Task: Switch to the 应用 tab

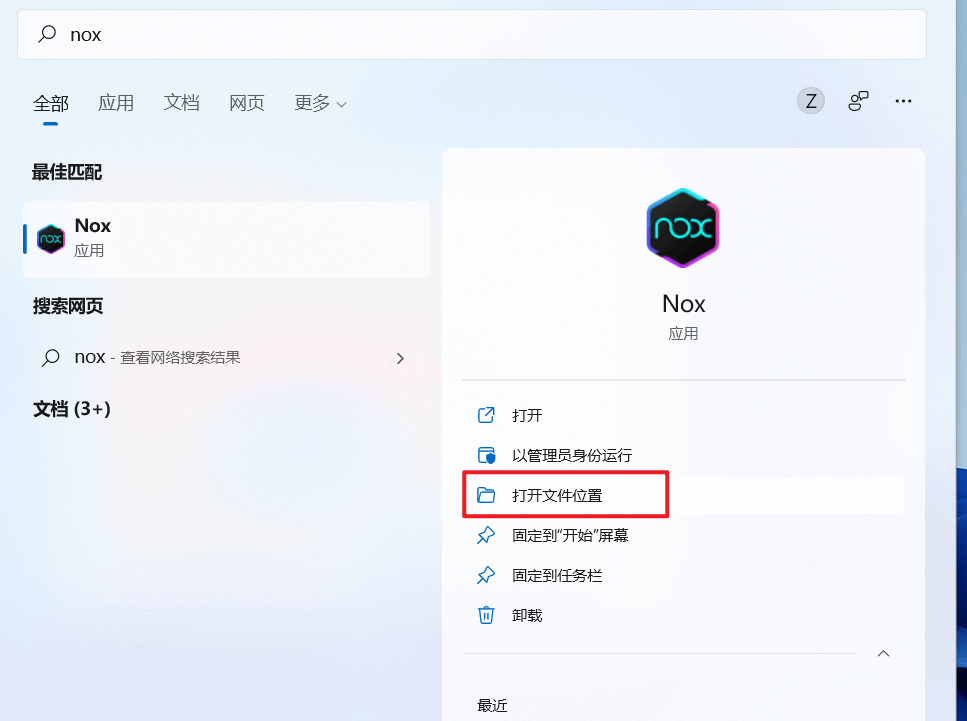Action: 116,102
